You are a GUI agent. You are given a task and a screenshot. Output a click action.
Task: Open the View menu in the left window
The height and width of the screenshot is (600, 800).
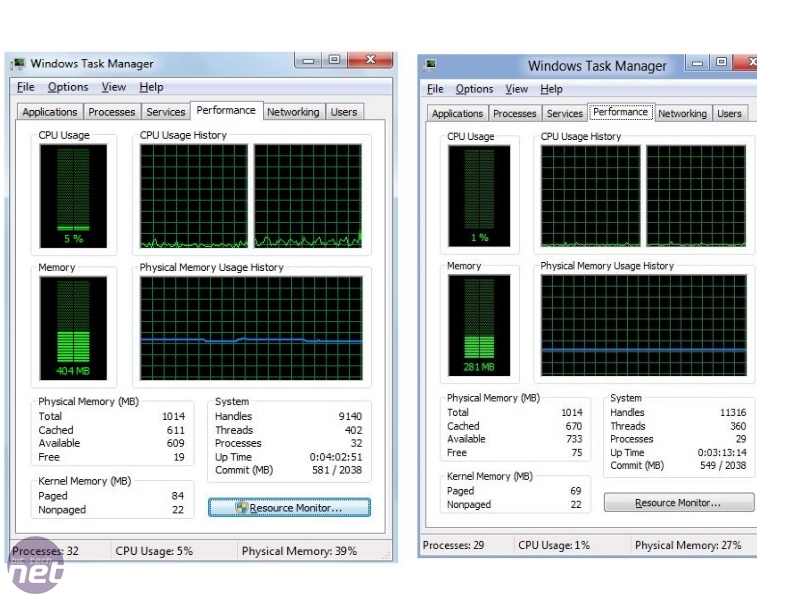[x=113, y=87]
